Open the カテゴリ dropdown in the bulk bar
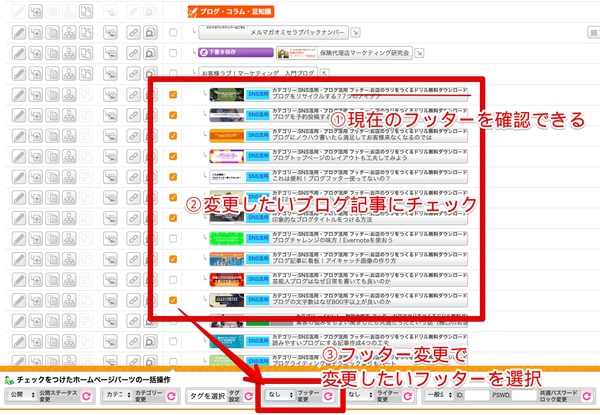Viewport: 600px width, 415px height. (x=115, y=396)
